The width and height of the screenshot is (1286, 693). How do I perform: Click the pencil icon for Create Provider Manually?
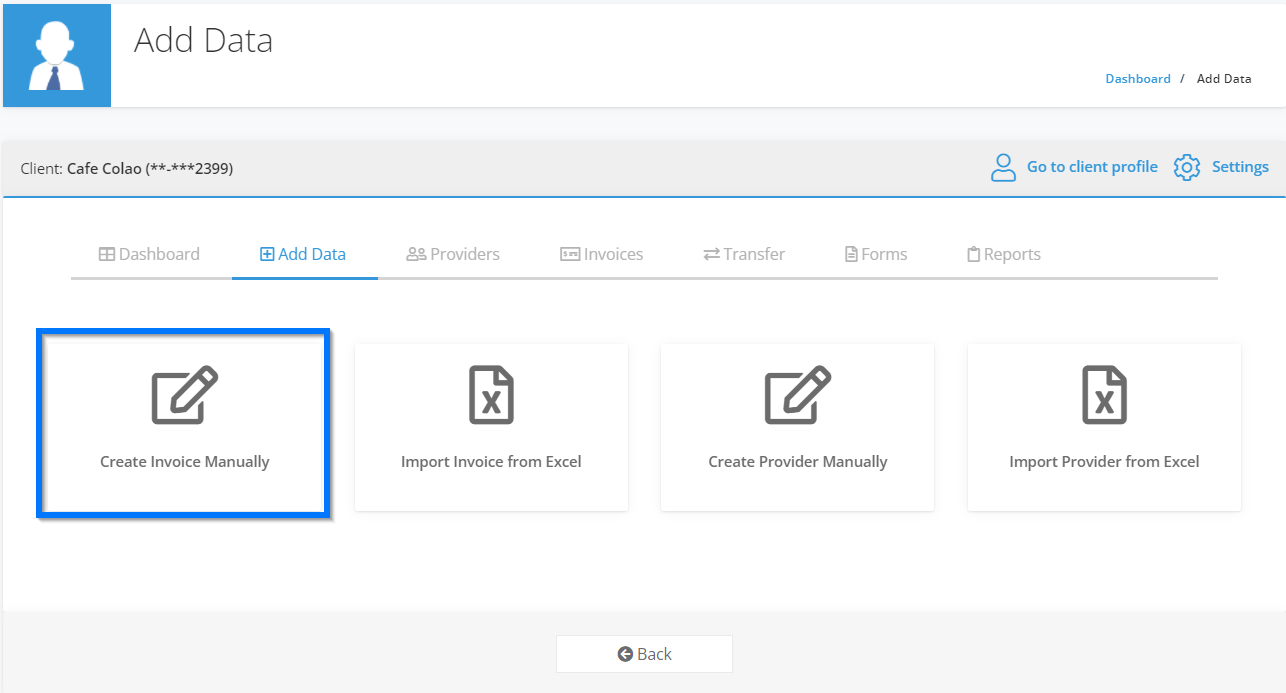point(798,395)
